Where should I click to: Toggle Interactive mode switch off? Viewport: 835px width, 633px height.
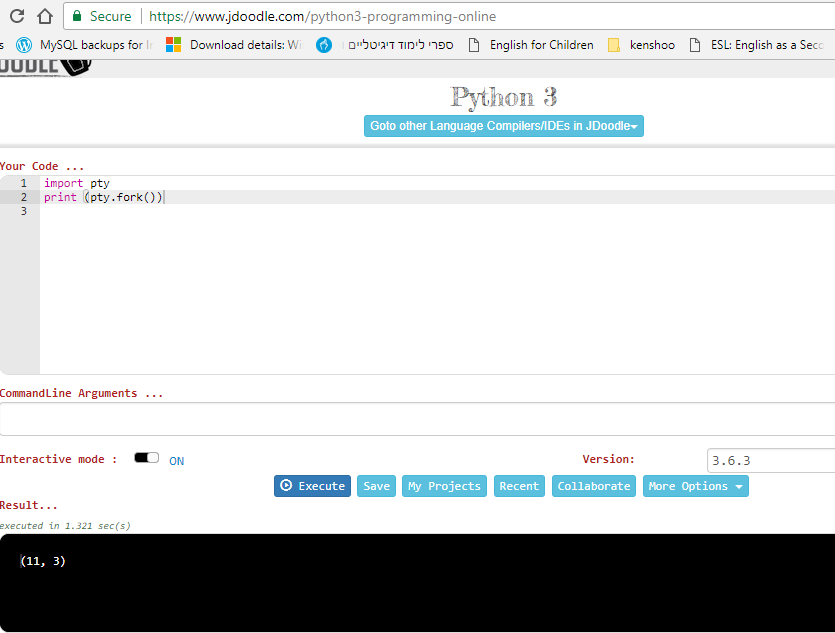point(146,456)
